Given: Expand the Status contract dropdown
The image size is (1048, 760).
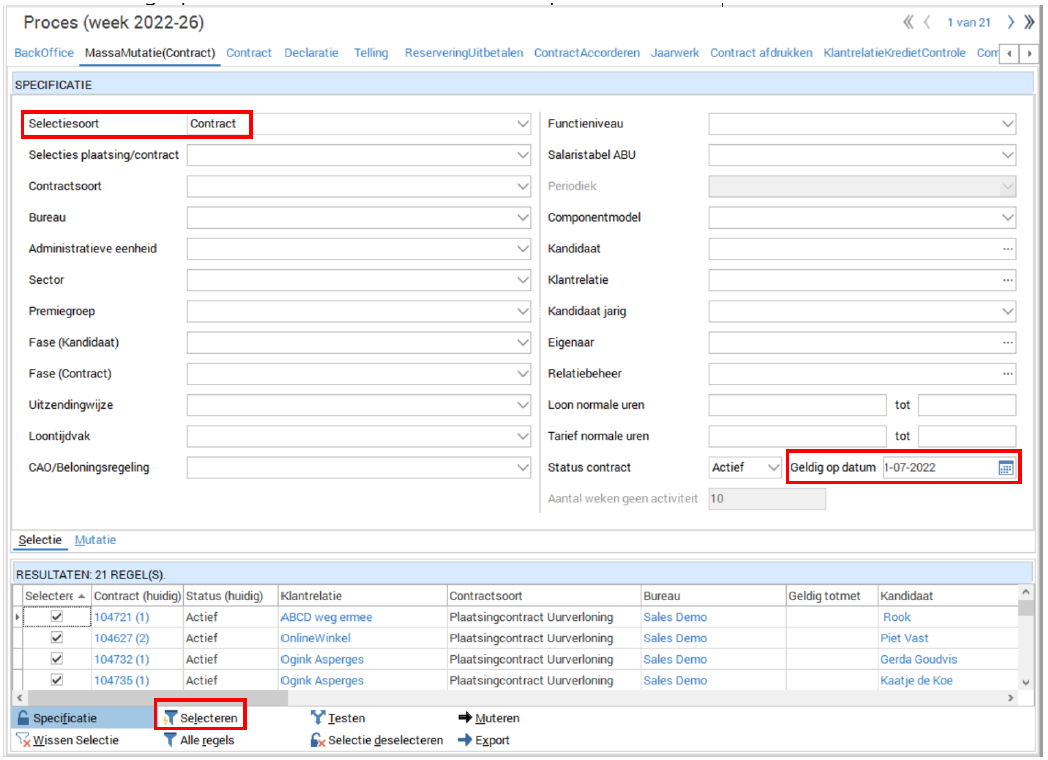Looking at the screenshot, I should point(772,467).
